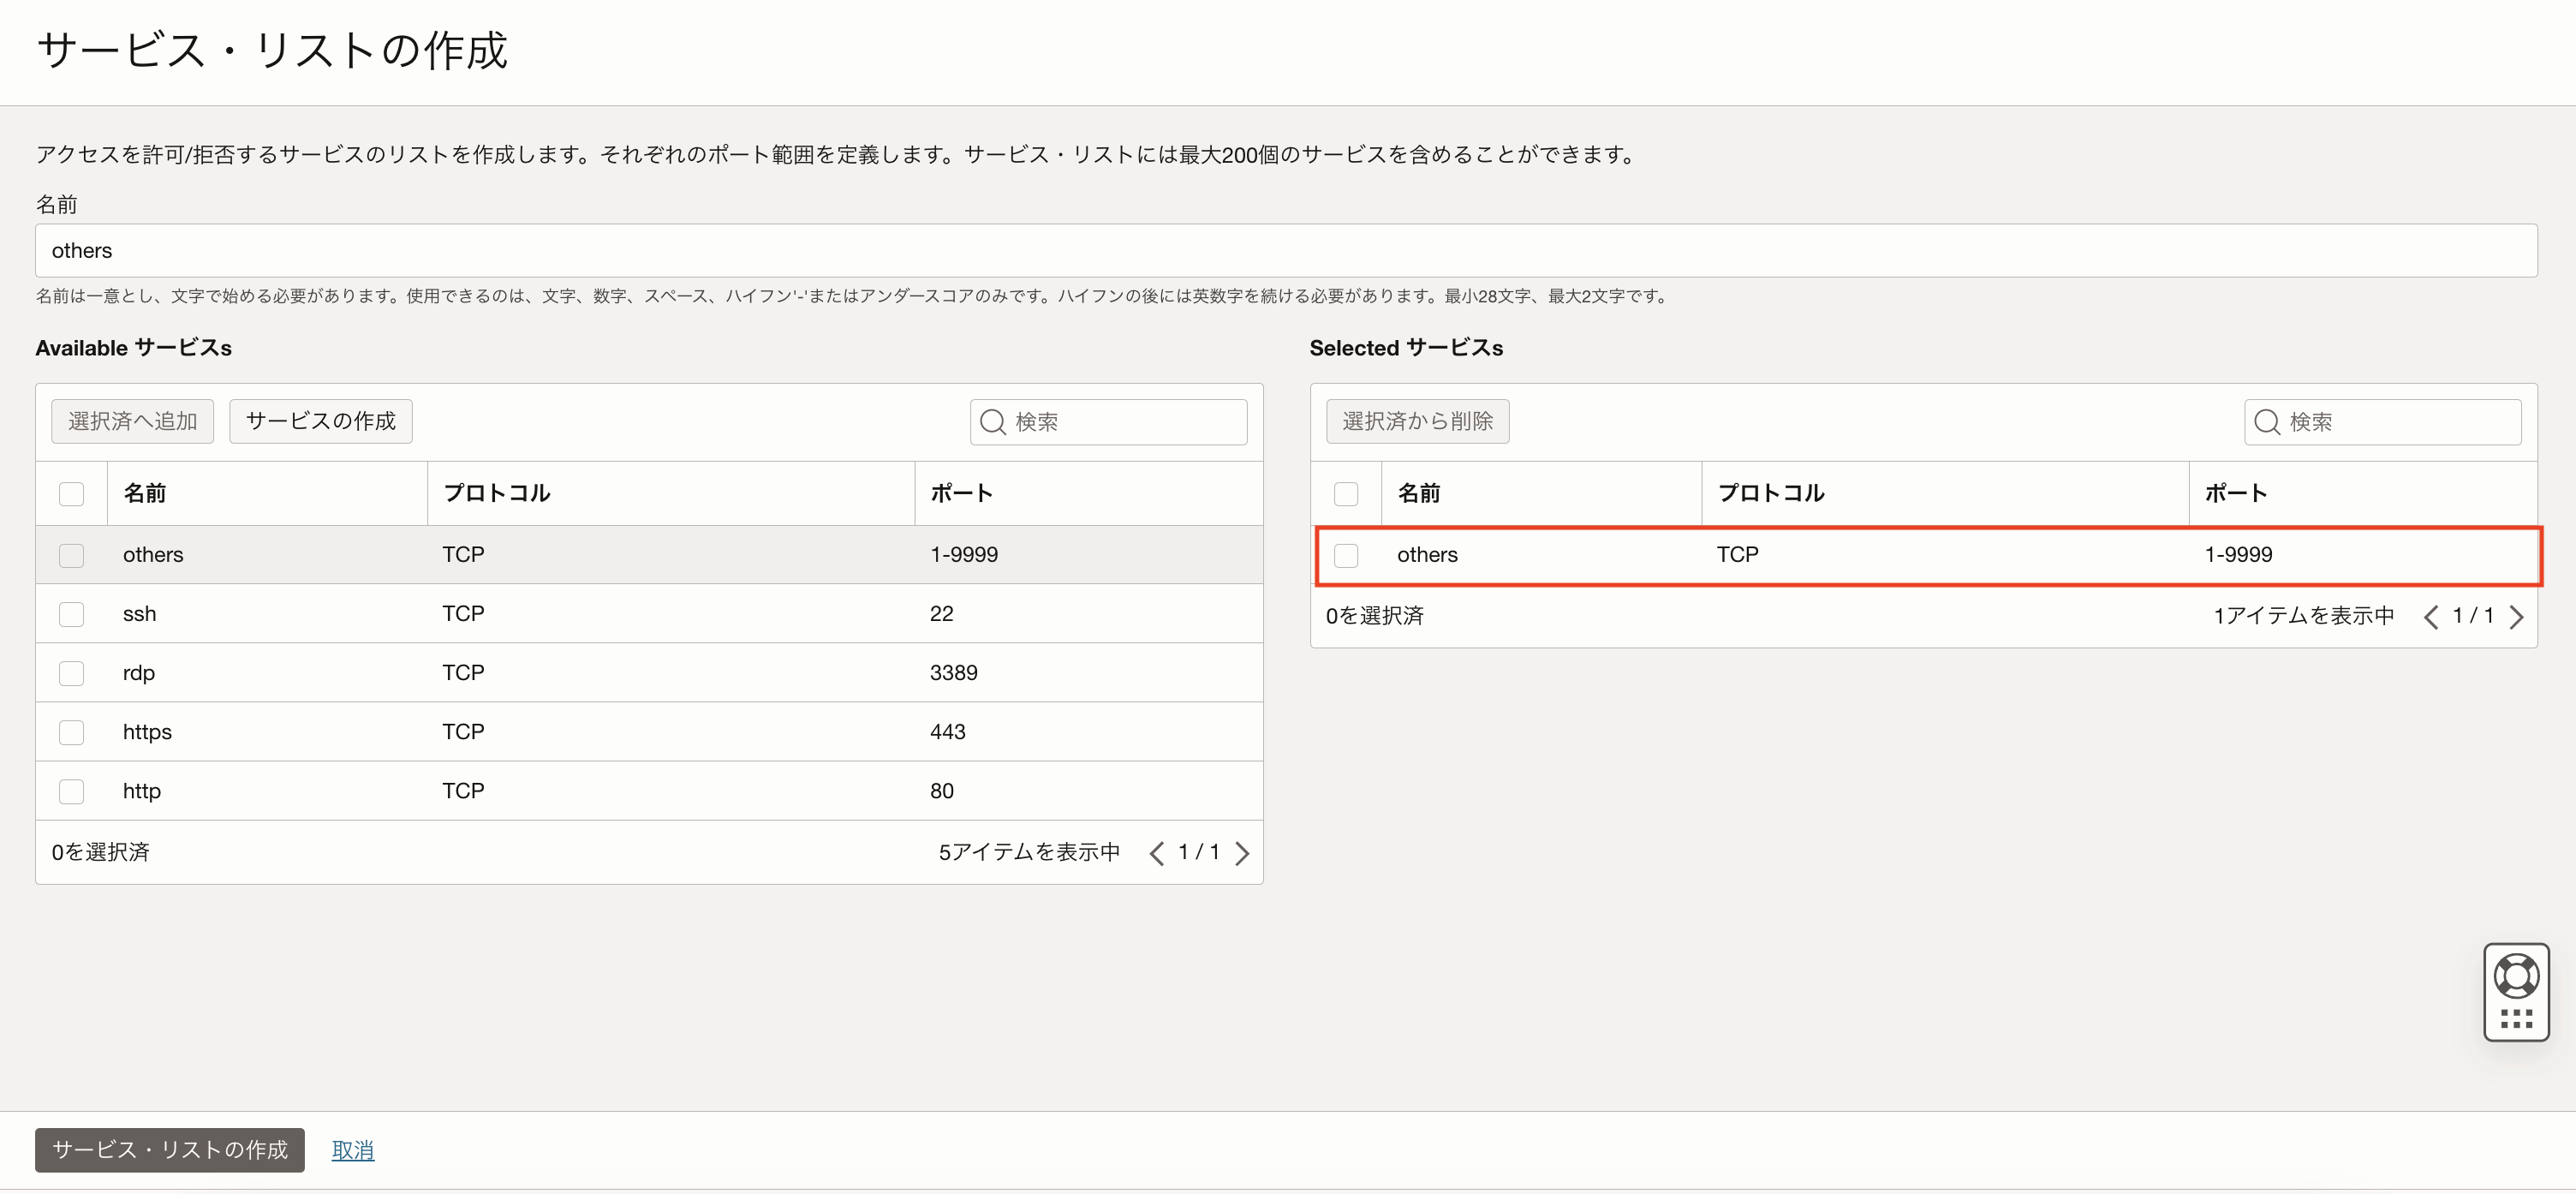Click the 選択済へ追加 button

pyautogui.click(x=132, y=421)
